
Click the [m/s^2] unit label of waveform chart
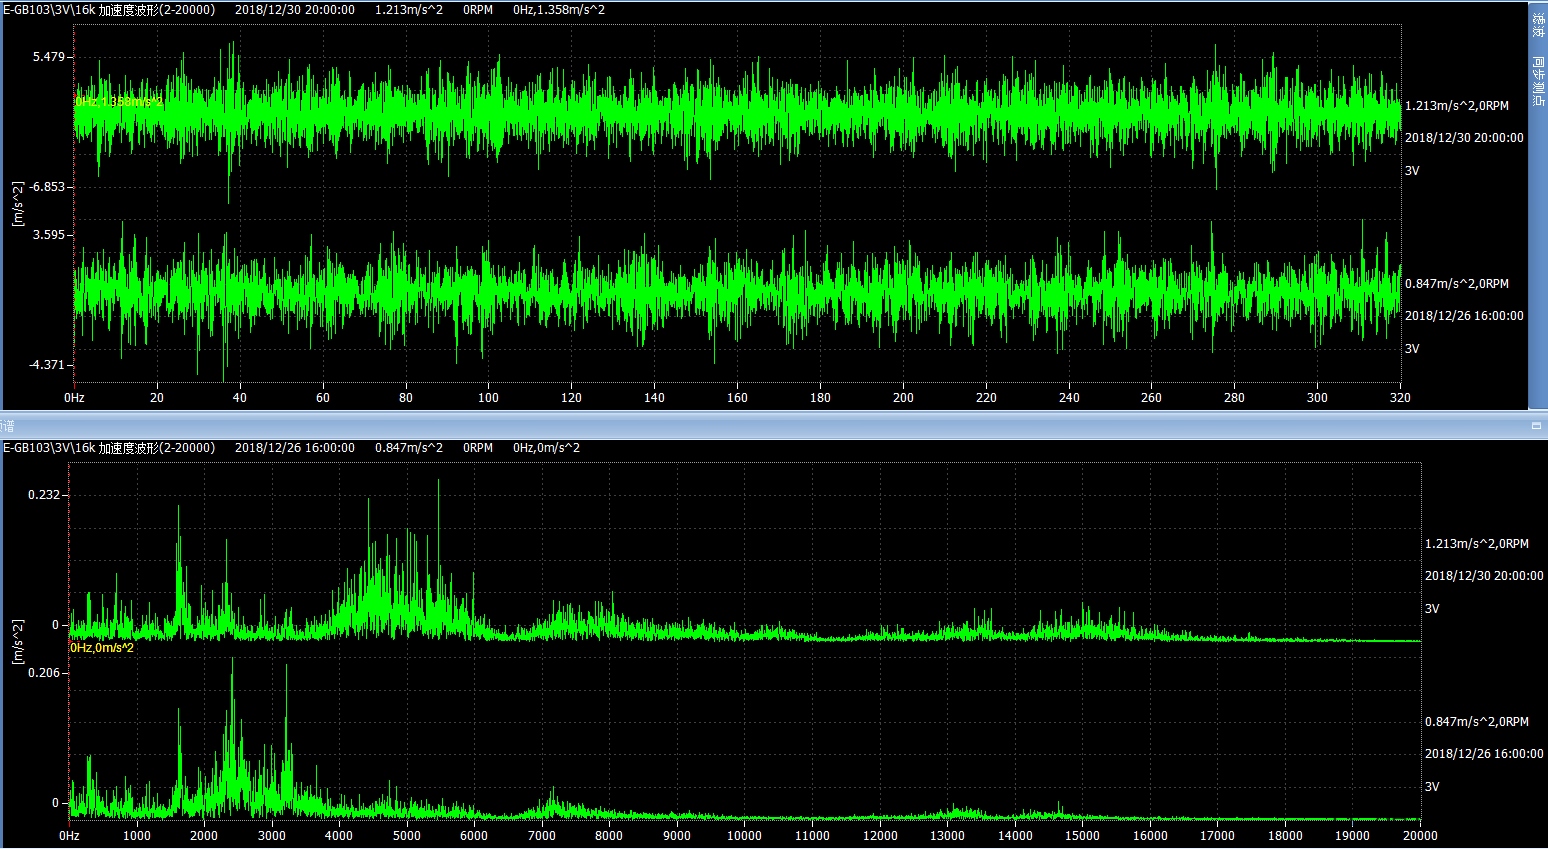tap(17, 204)
